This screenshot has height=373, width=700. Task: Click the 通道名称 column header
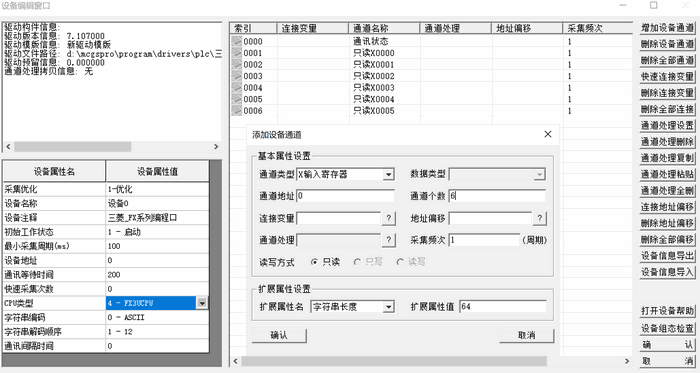pyautogui.click(x=384, y=28)
